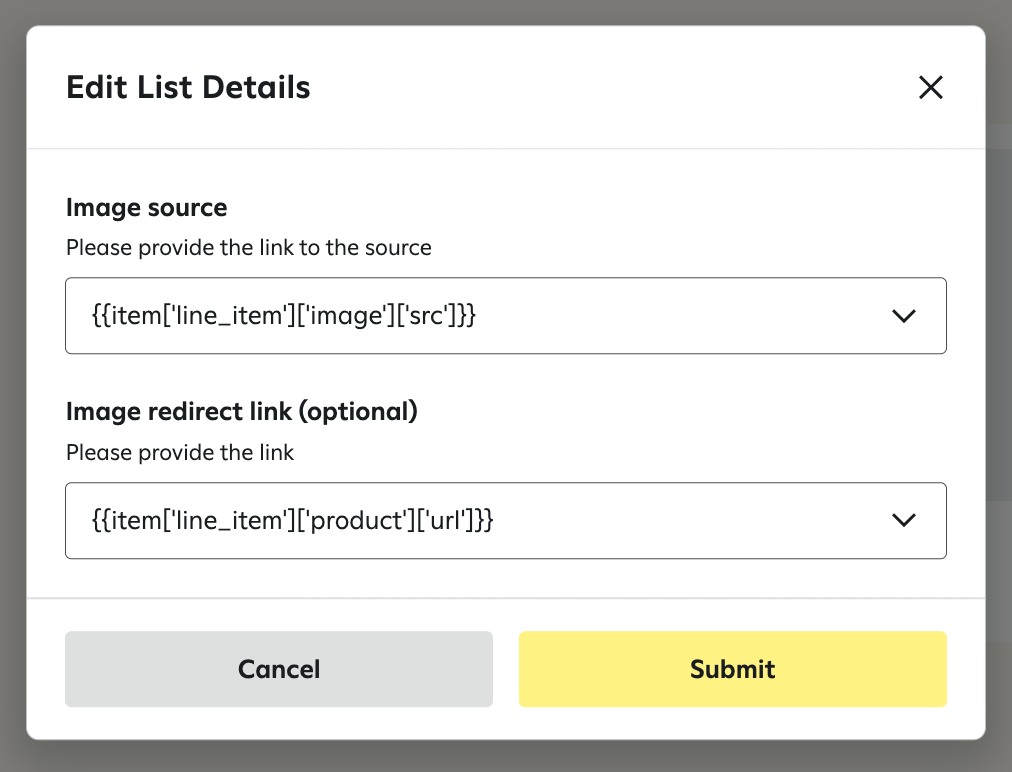This screenshot has height=772, width=1012.
Task: Click the product url template value text
Action: [x=293, y=520]
